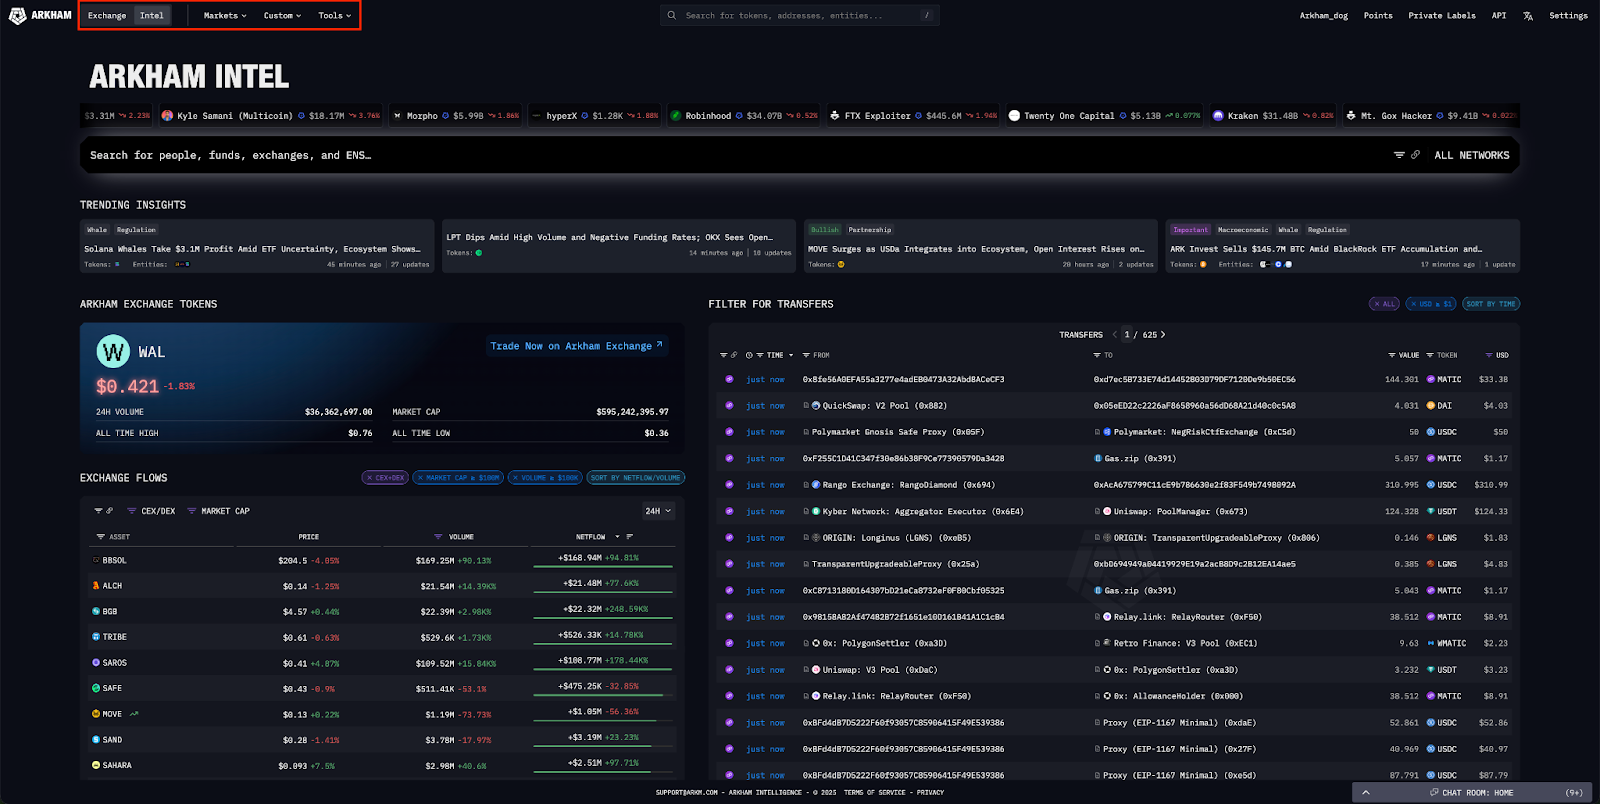Open the Points menu item
The image size is (1600, 804).
(x=1378, y=16)
